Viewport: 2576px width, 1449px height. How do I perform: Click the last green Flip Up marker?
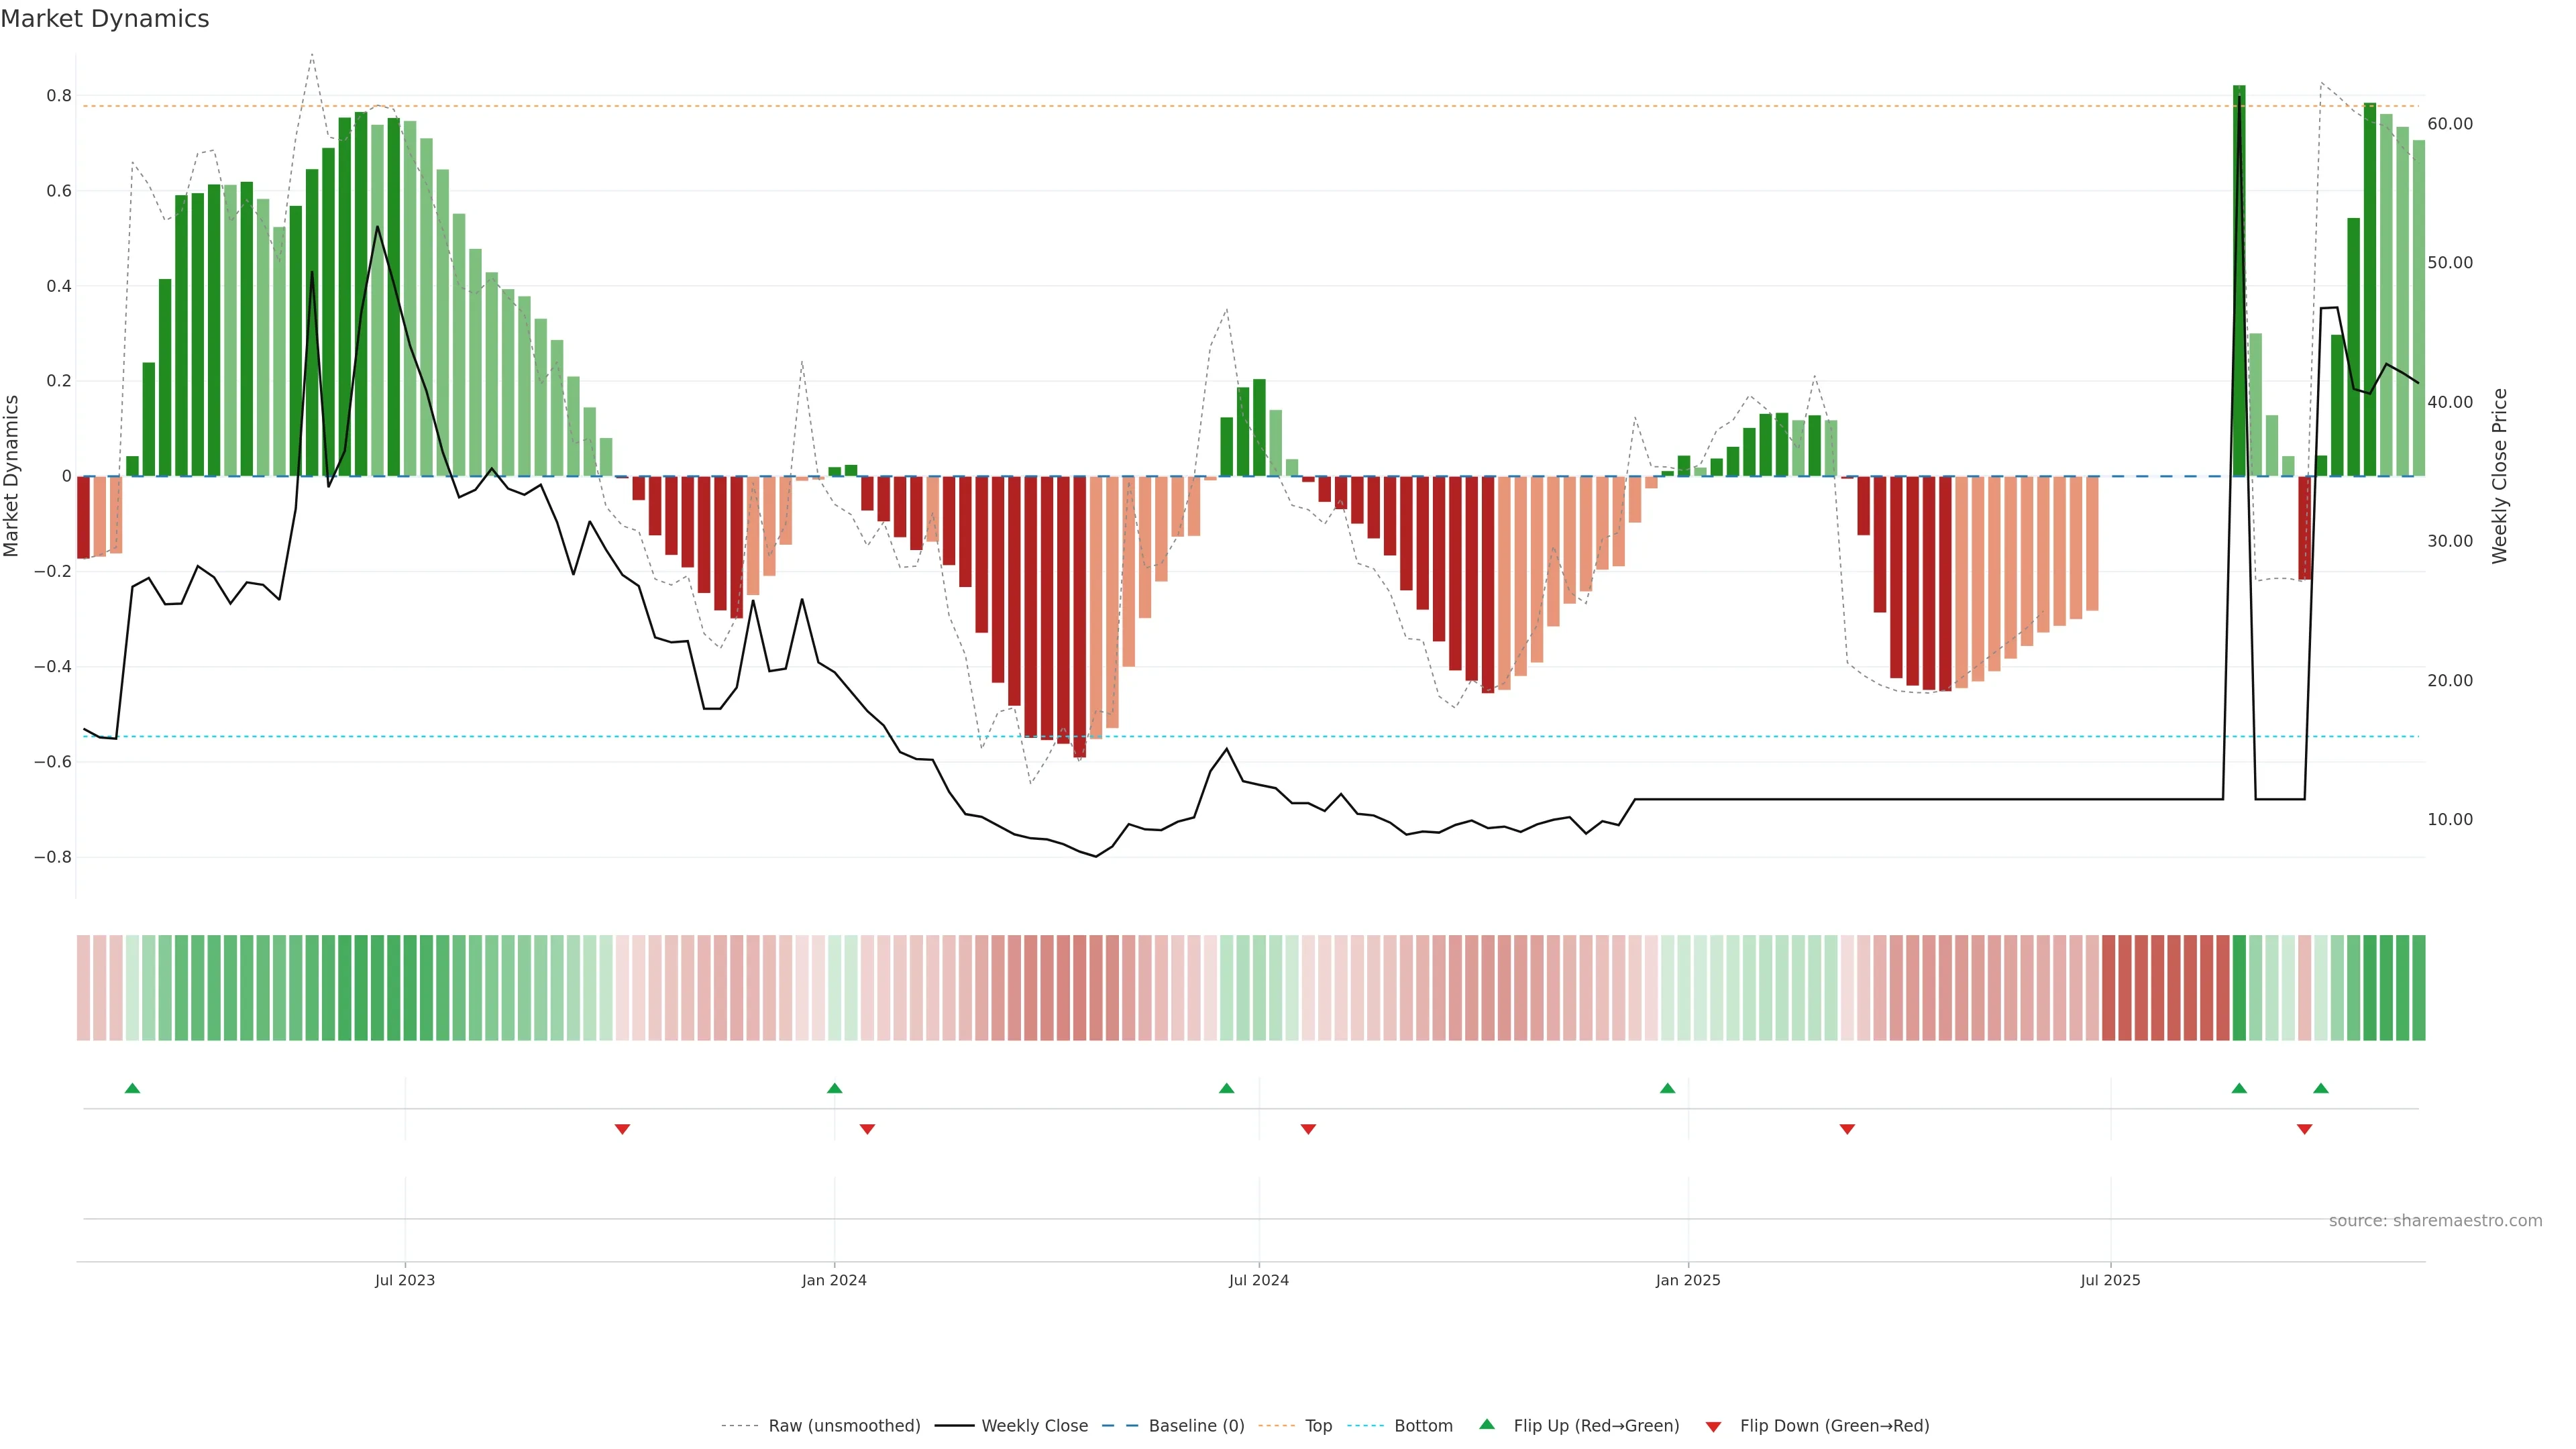(2321, 1088)
